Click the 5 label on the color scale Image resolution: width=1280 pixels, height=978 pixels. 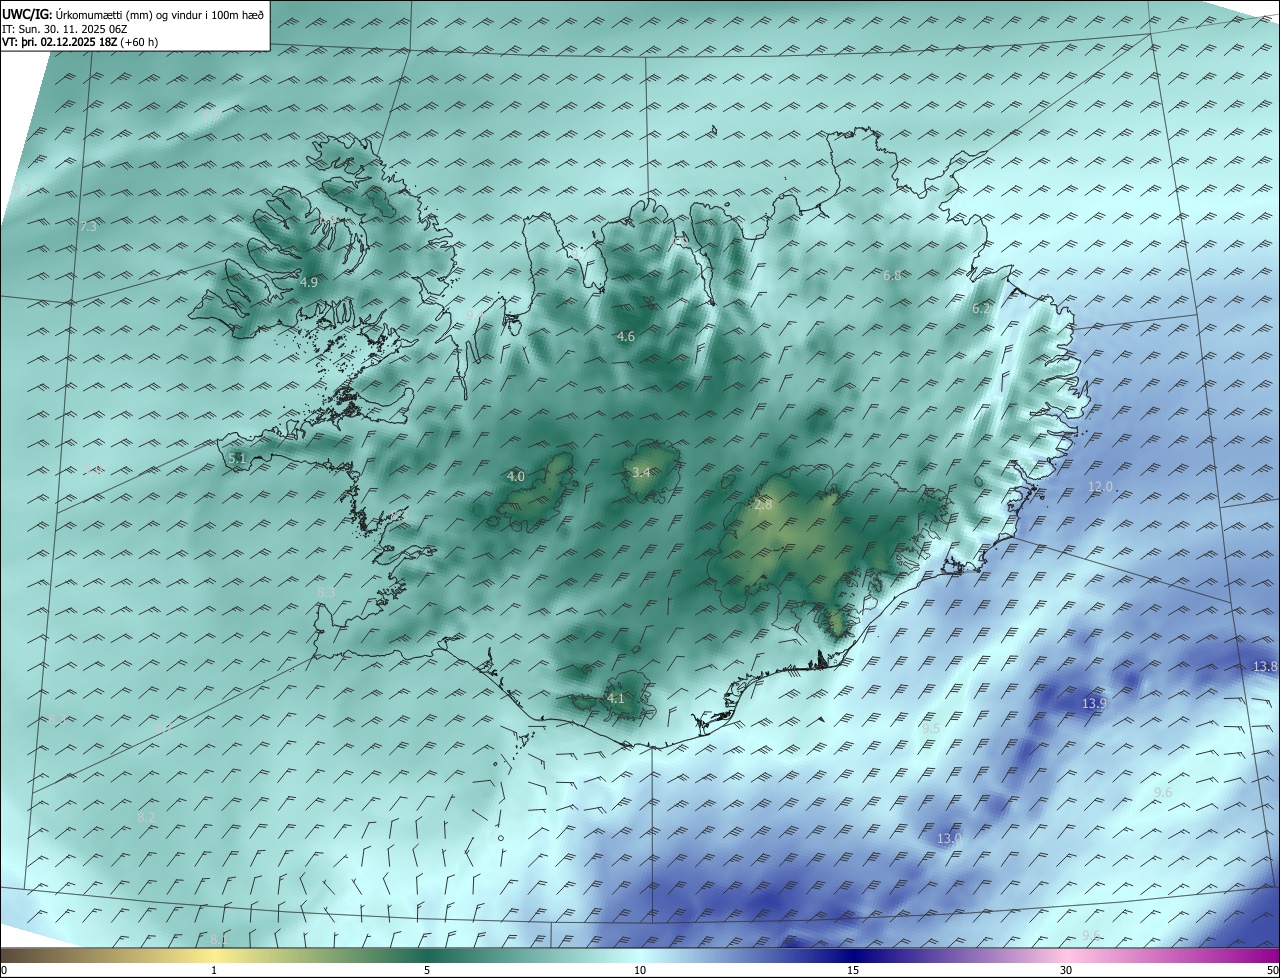(x=427, y=971)
